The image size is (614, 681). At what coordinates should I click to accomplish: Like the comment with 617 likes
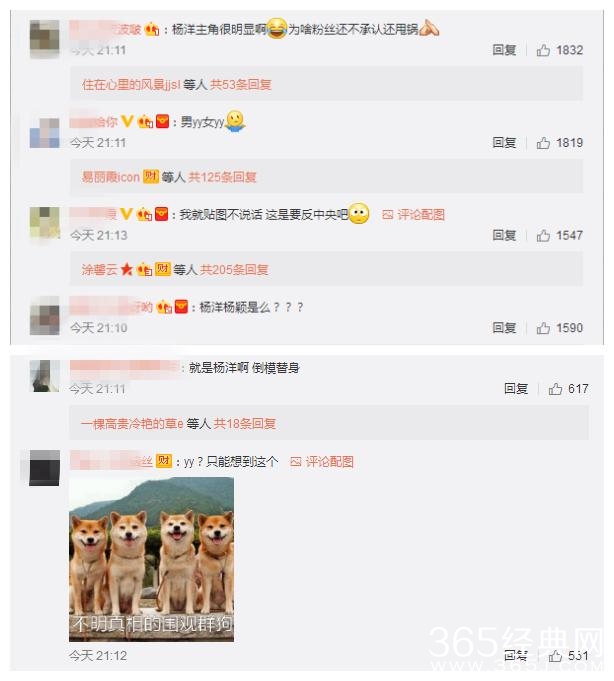[x=555, y=389]
